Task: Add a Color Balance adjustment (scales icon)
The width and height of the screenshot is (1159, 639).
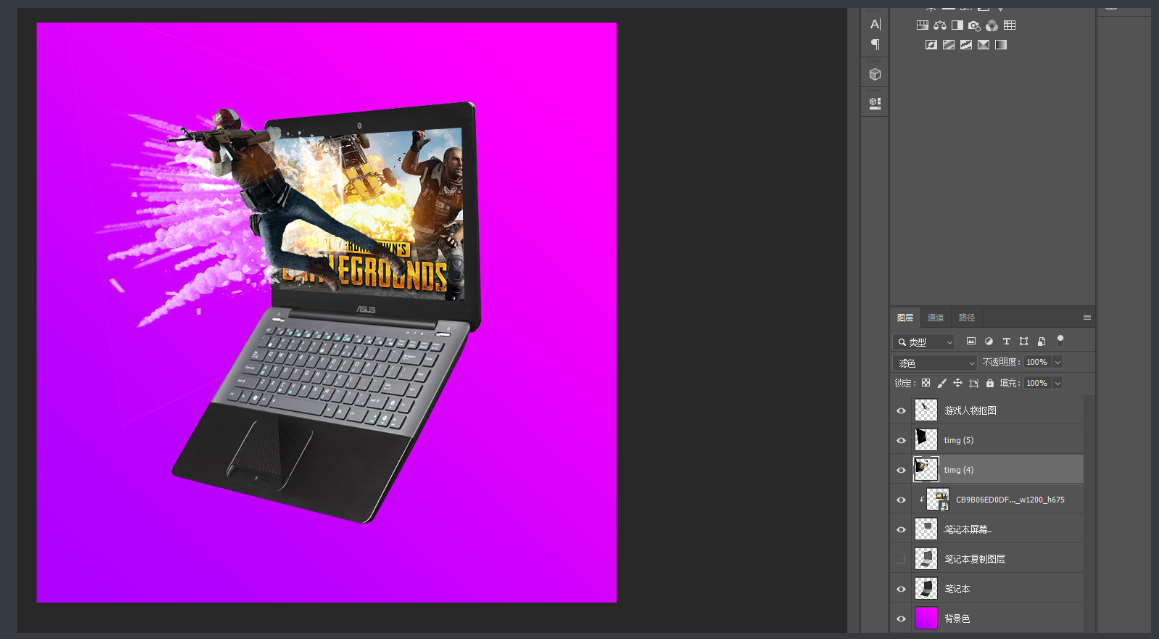Action: click(x=939, y=25)
